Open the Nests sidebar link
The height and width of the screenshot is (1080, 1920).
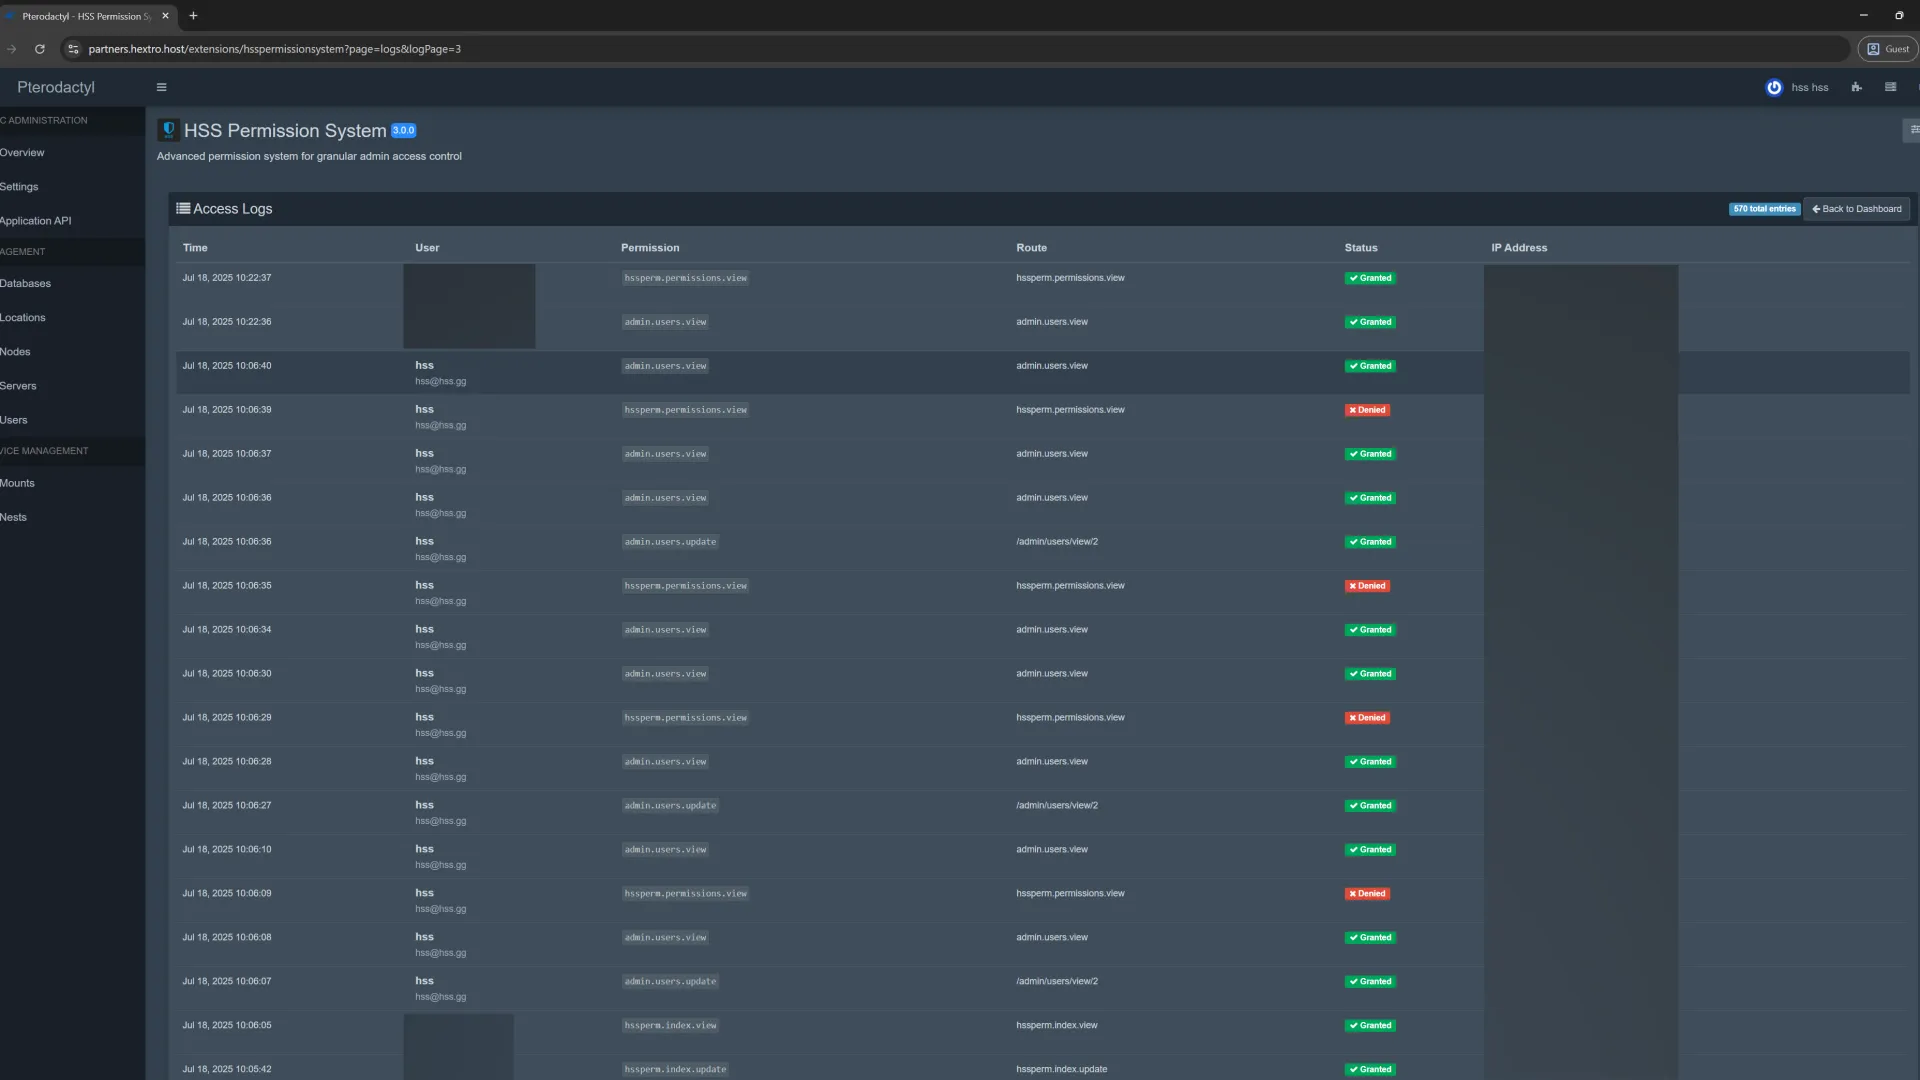pos(14,517)
